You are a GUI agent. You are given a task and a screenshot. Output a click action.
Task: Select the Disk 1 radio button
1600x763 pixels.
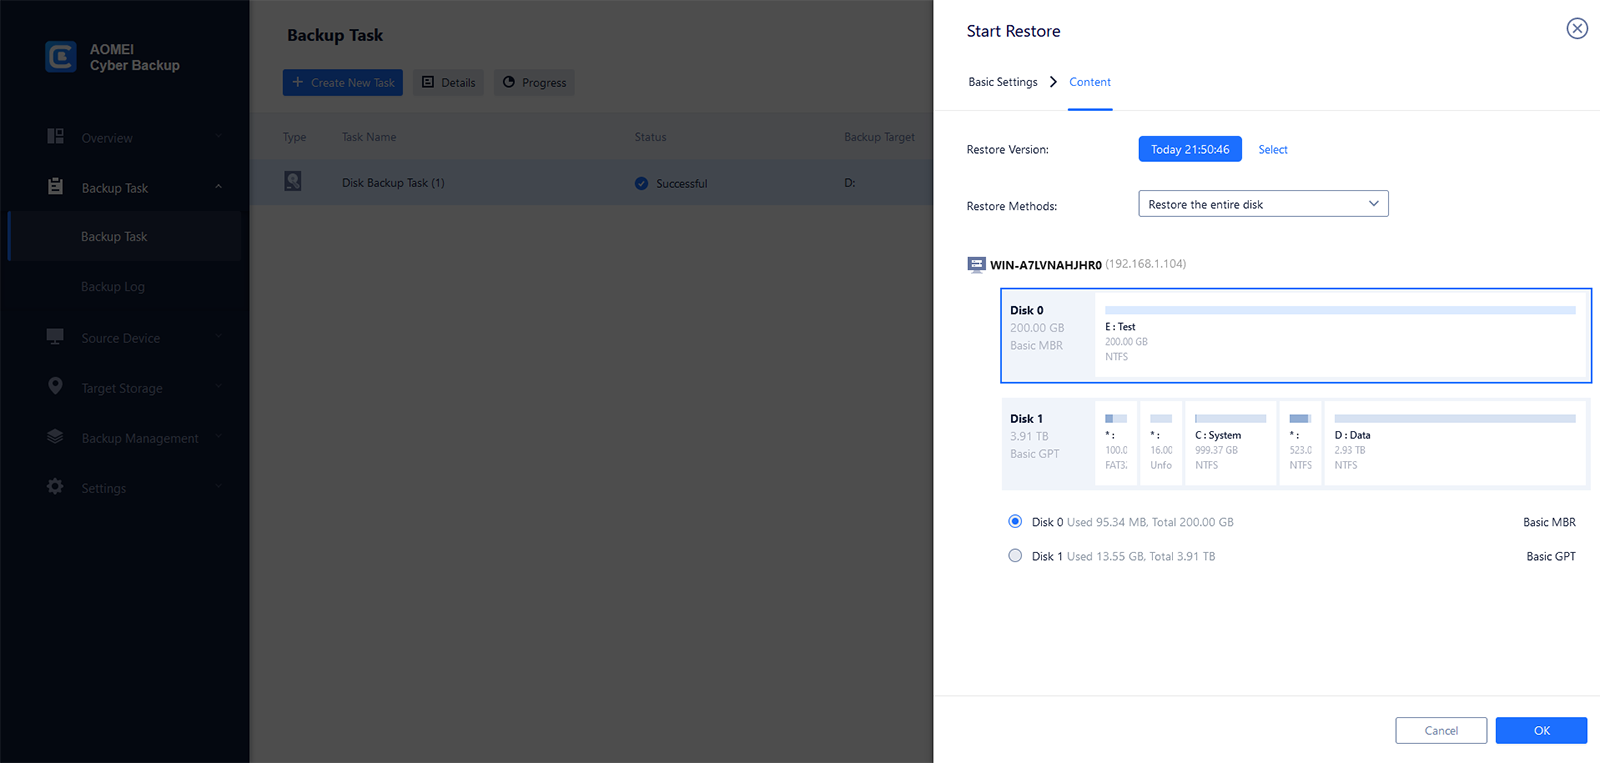[1015, 555]
